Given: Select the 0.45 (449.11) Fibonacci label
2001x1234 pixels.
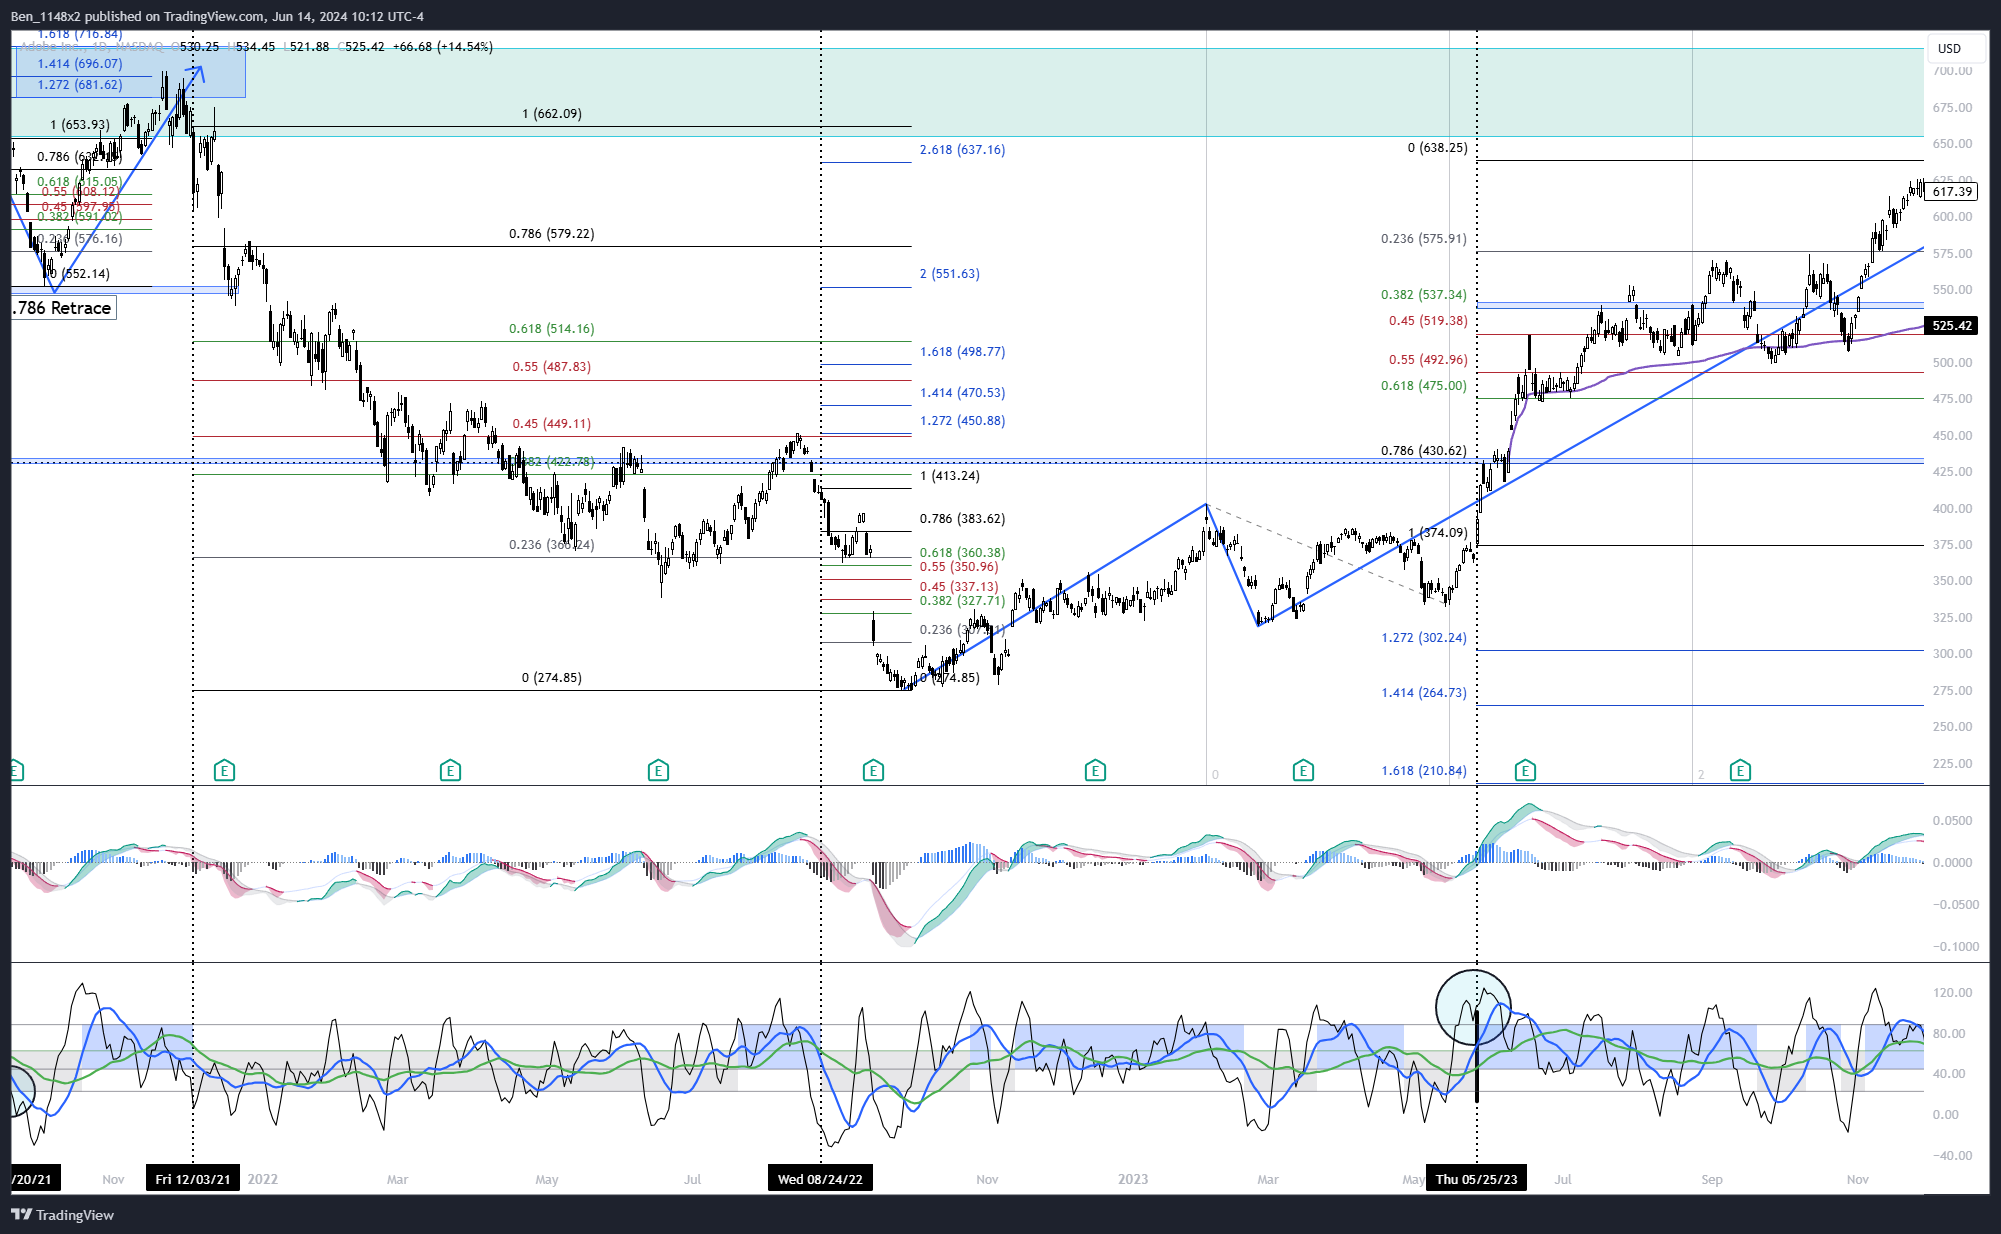Looking at the screenshot, I should tap(551, 424).
